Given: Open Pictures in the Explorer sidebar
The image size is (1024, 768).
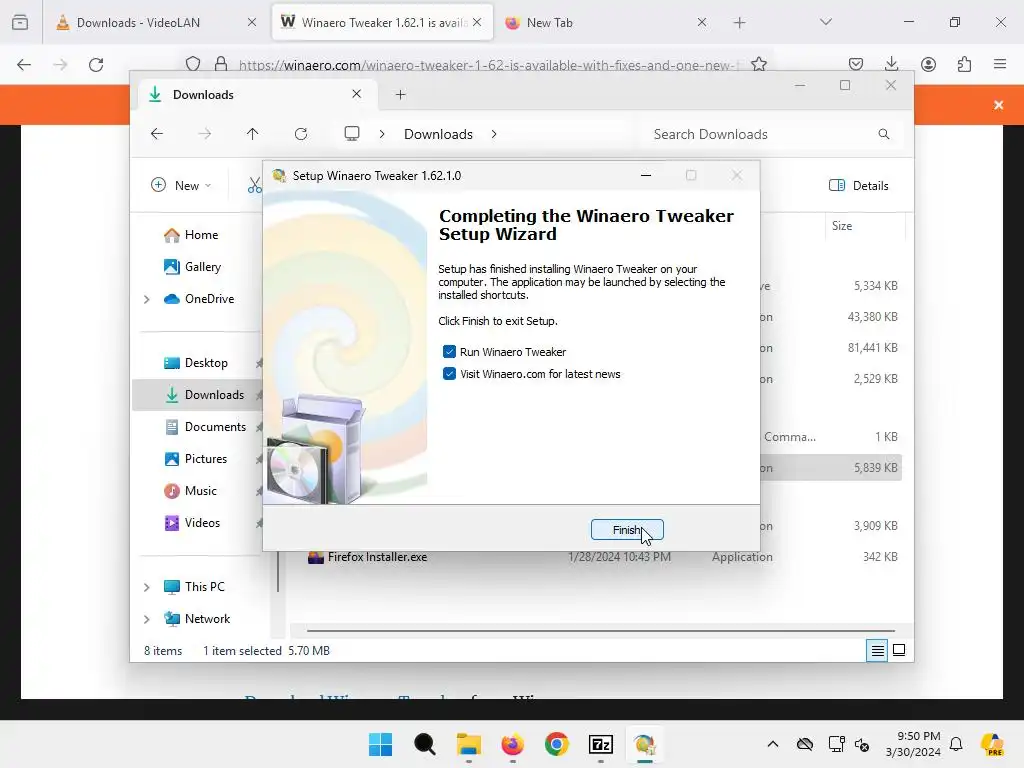Looking at the screenshot, I should pyautogui.click(x=196, y=459).
